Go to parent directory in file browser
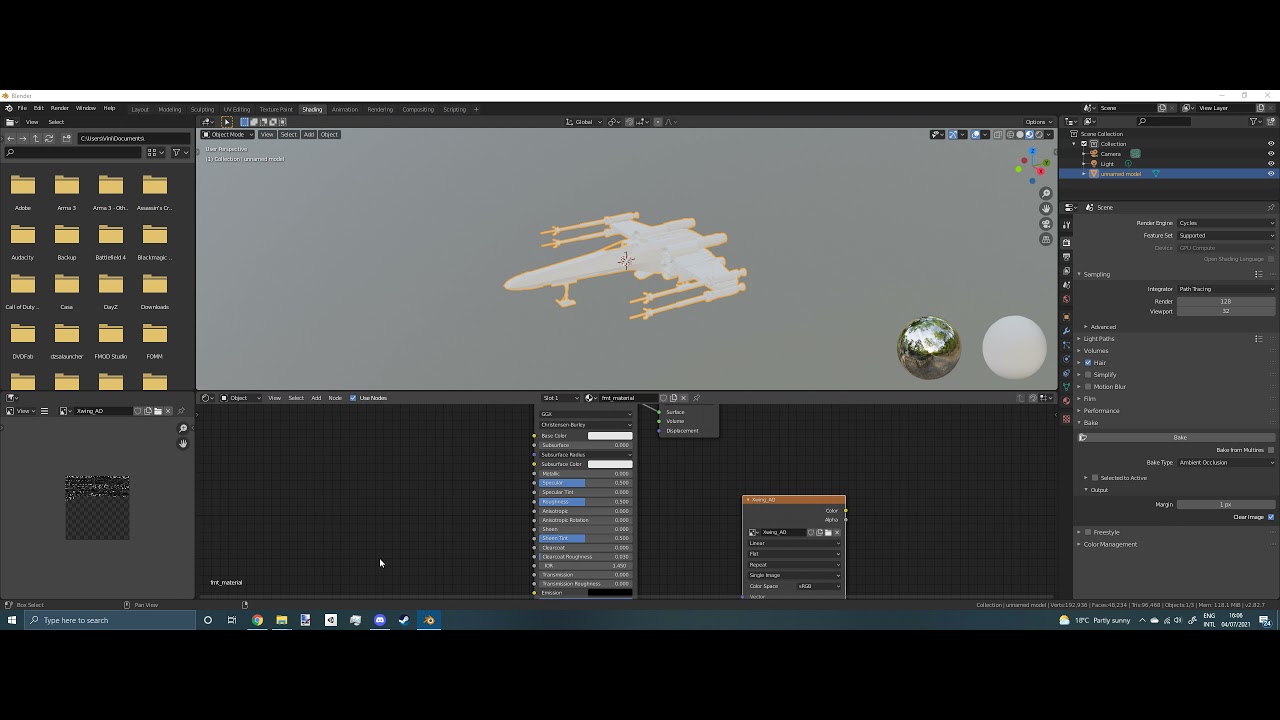1280x720 pixels. coord(35,138)
